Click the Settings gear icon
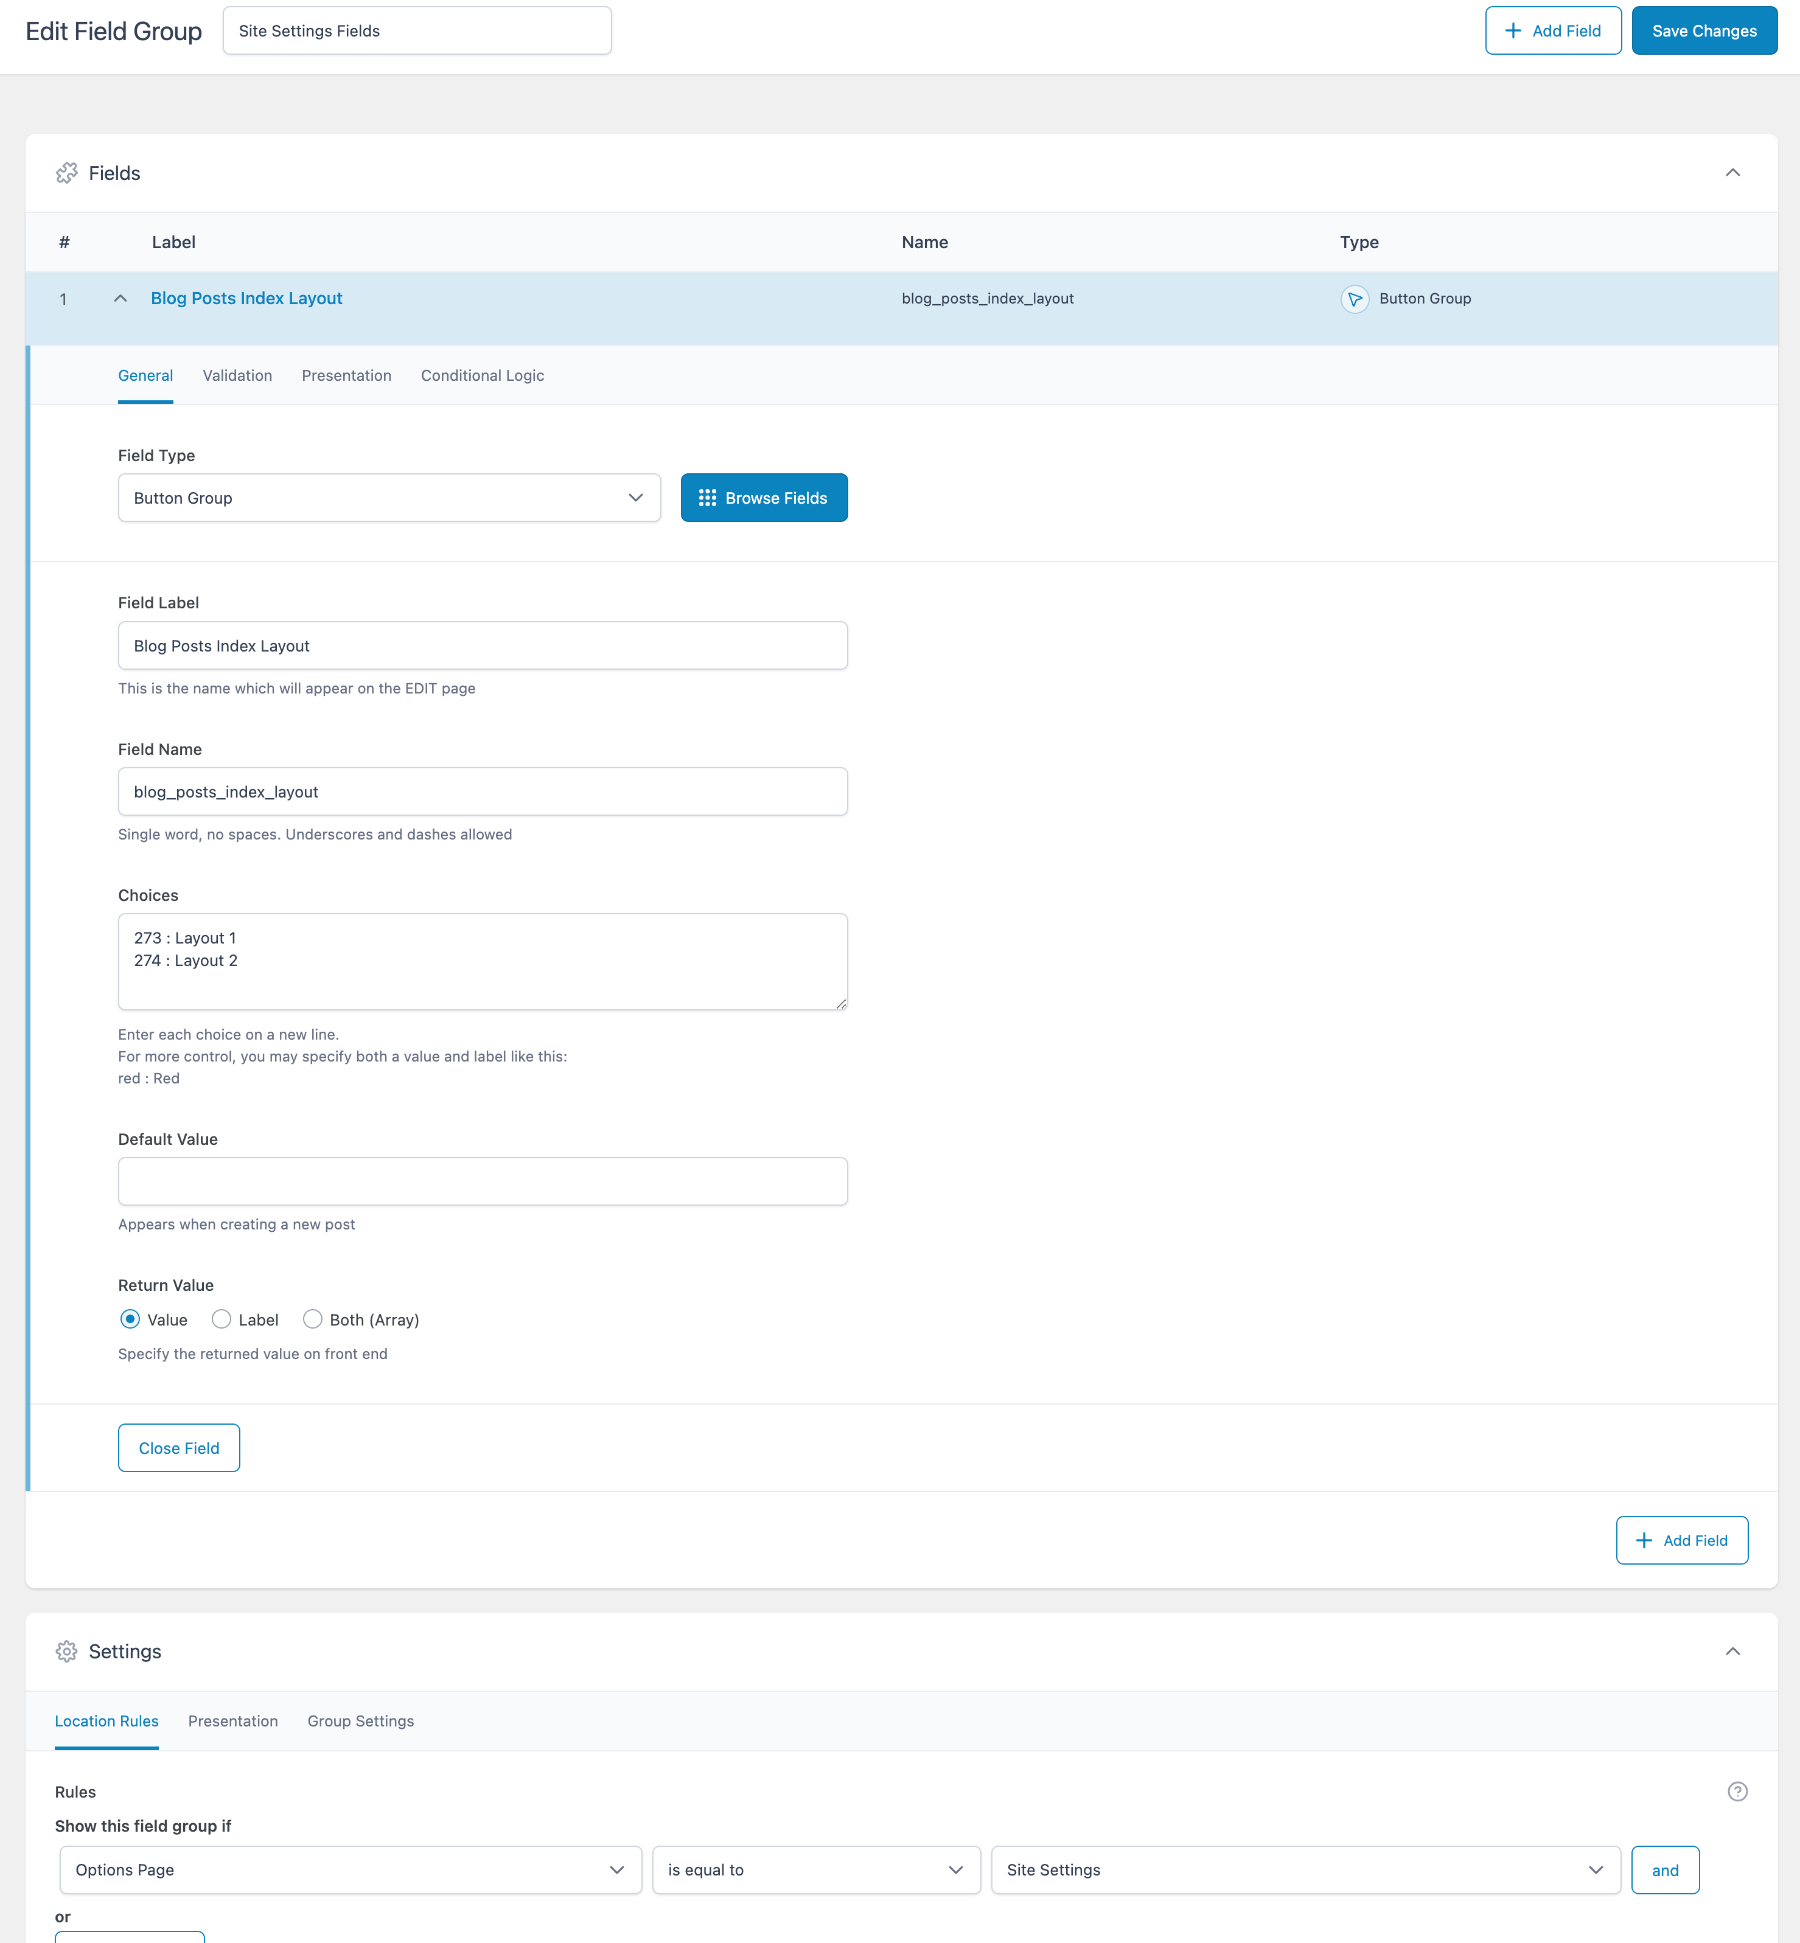Screen dimensions: 1800x1943 (x=67, y=1651)
